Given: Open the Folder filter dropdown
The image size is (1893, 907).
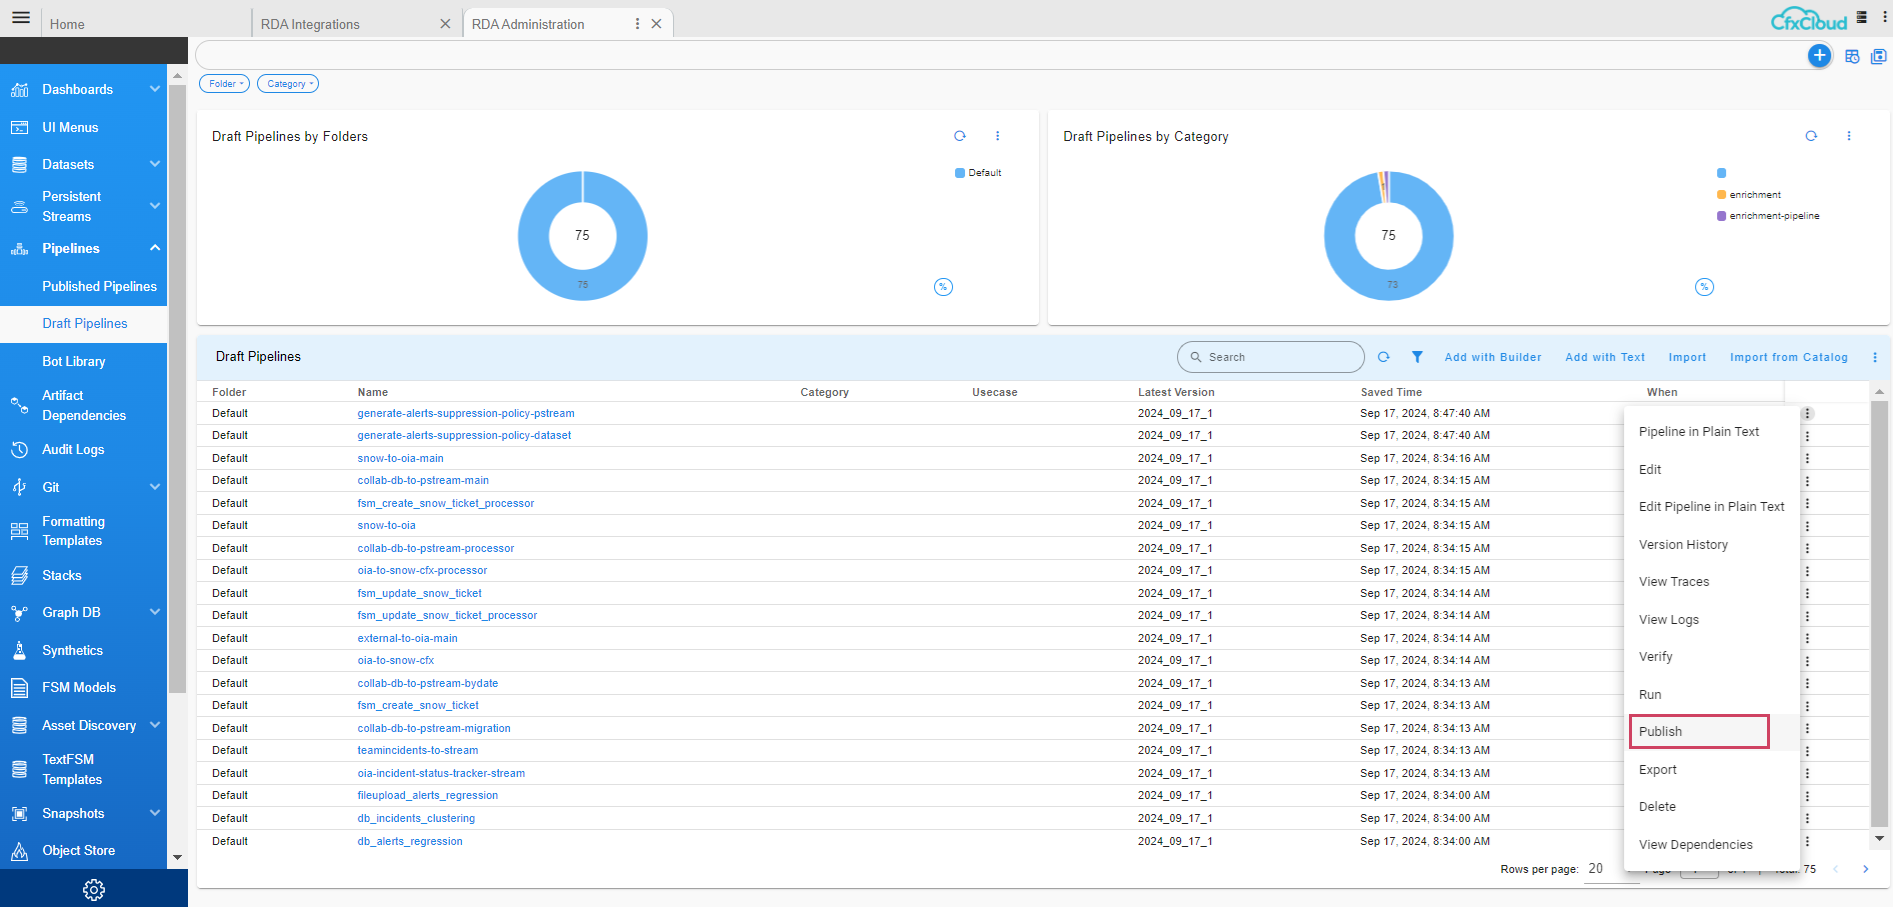Looking at the screenshot, I should tap(224, 84).
